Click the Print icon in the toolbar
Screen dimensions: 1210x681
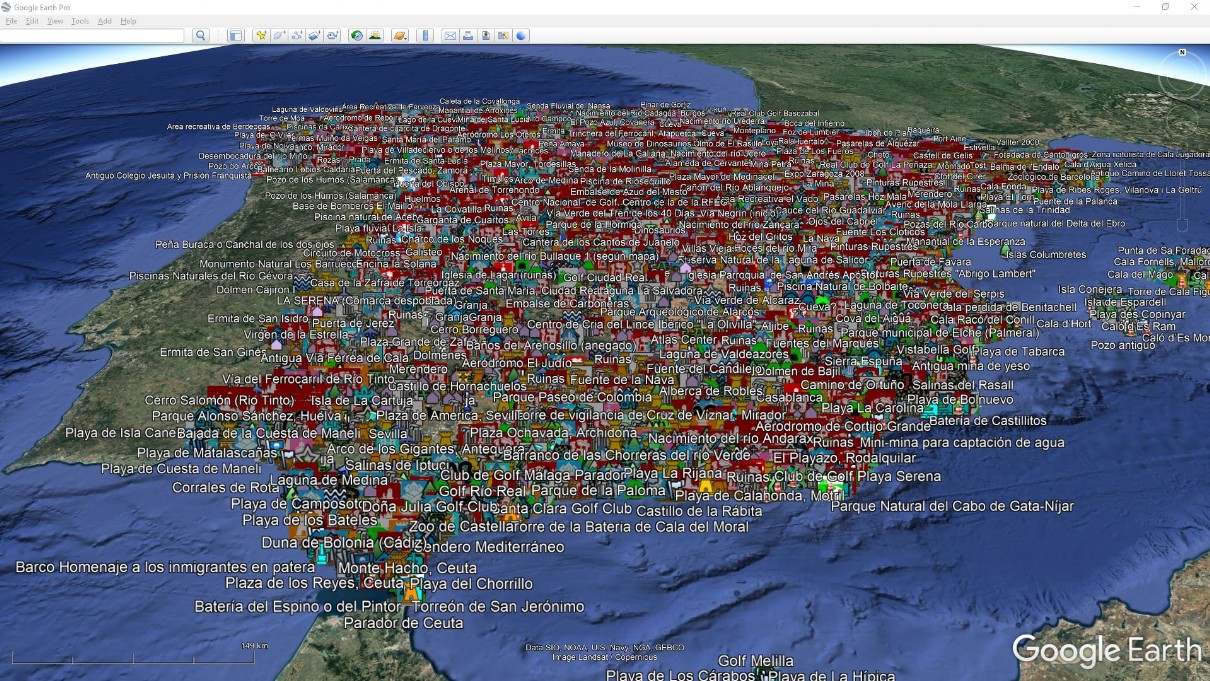467,36
